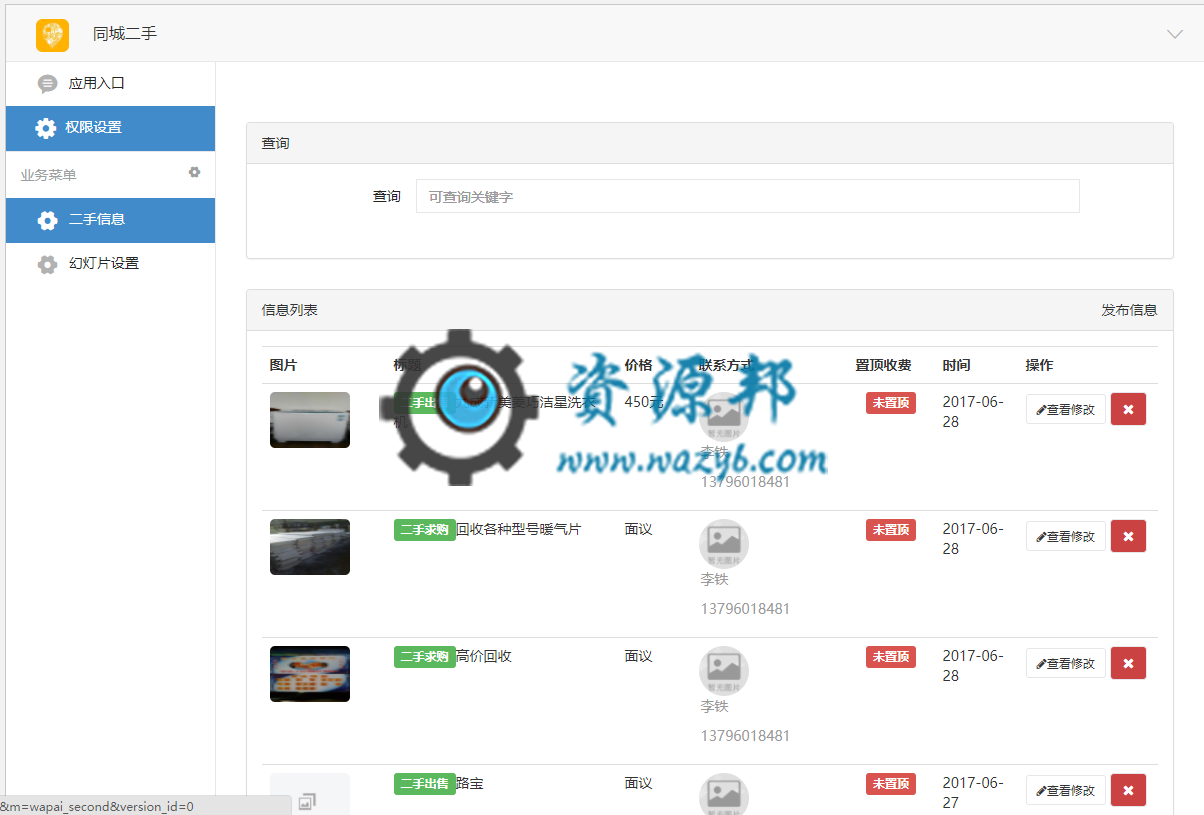Click the price 面议 in 高价回收 row
The image size is (1204, 815).
(638, 657)
